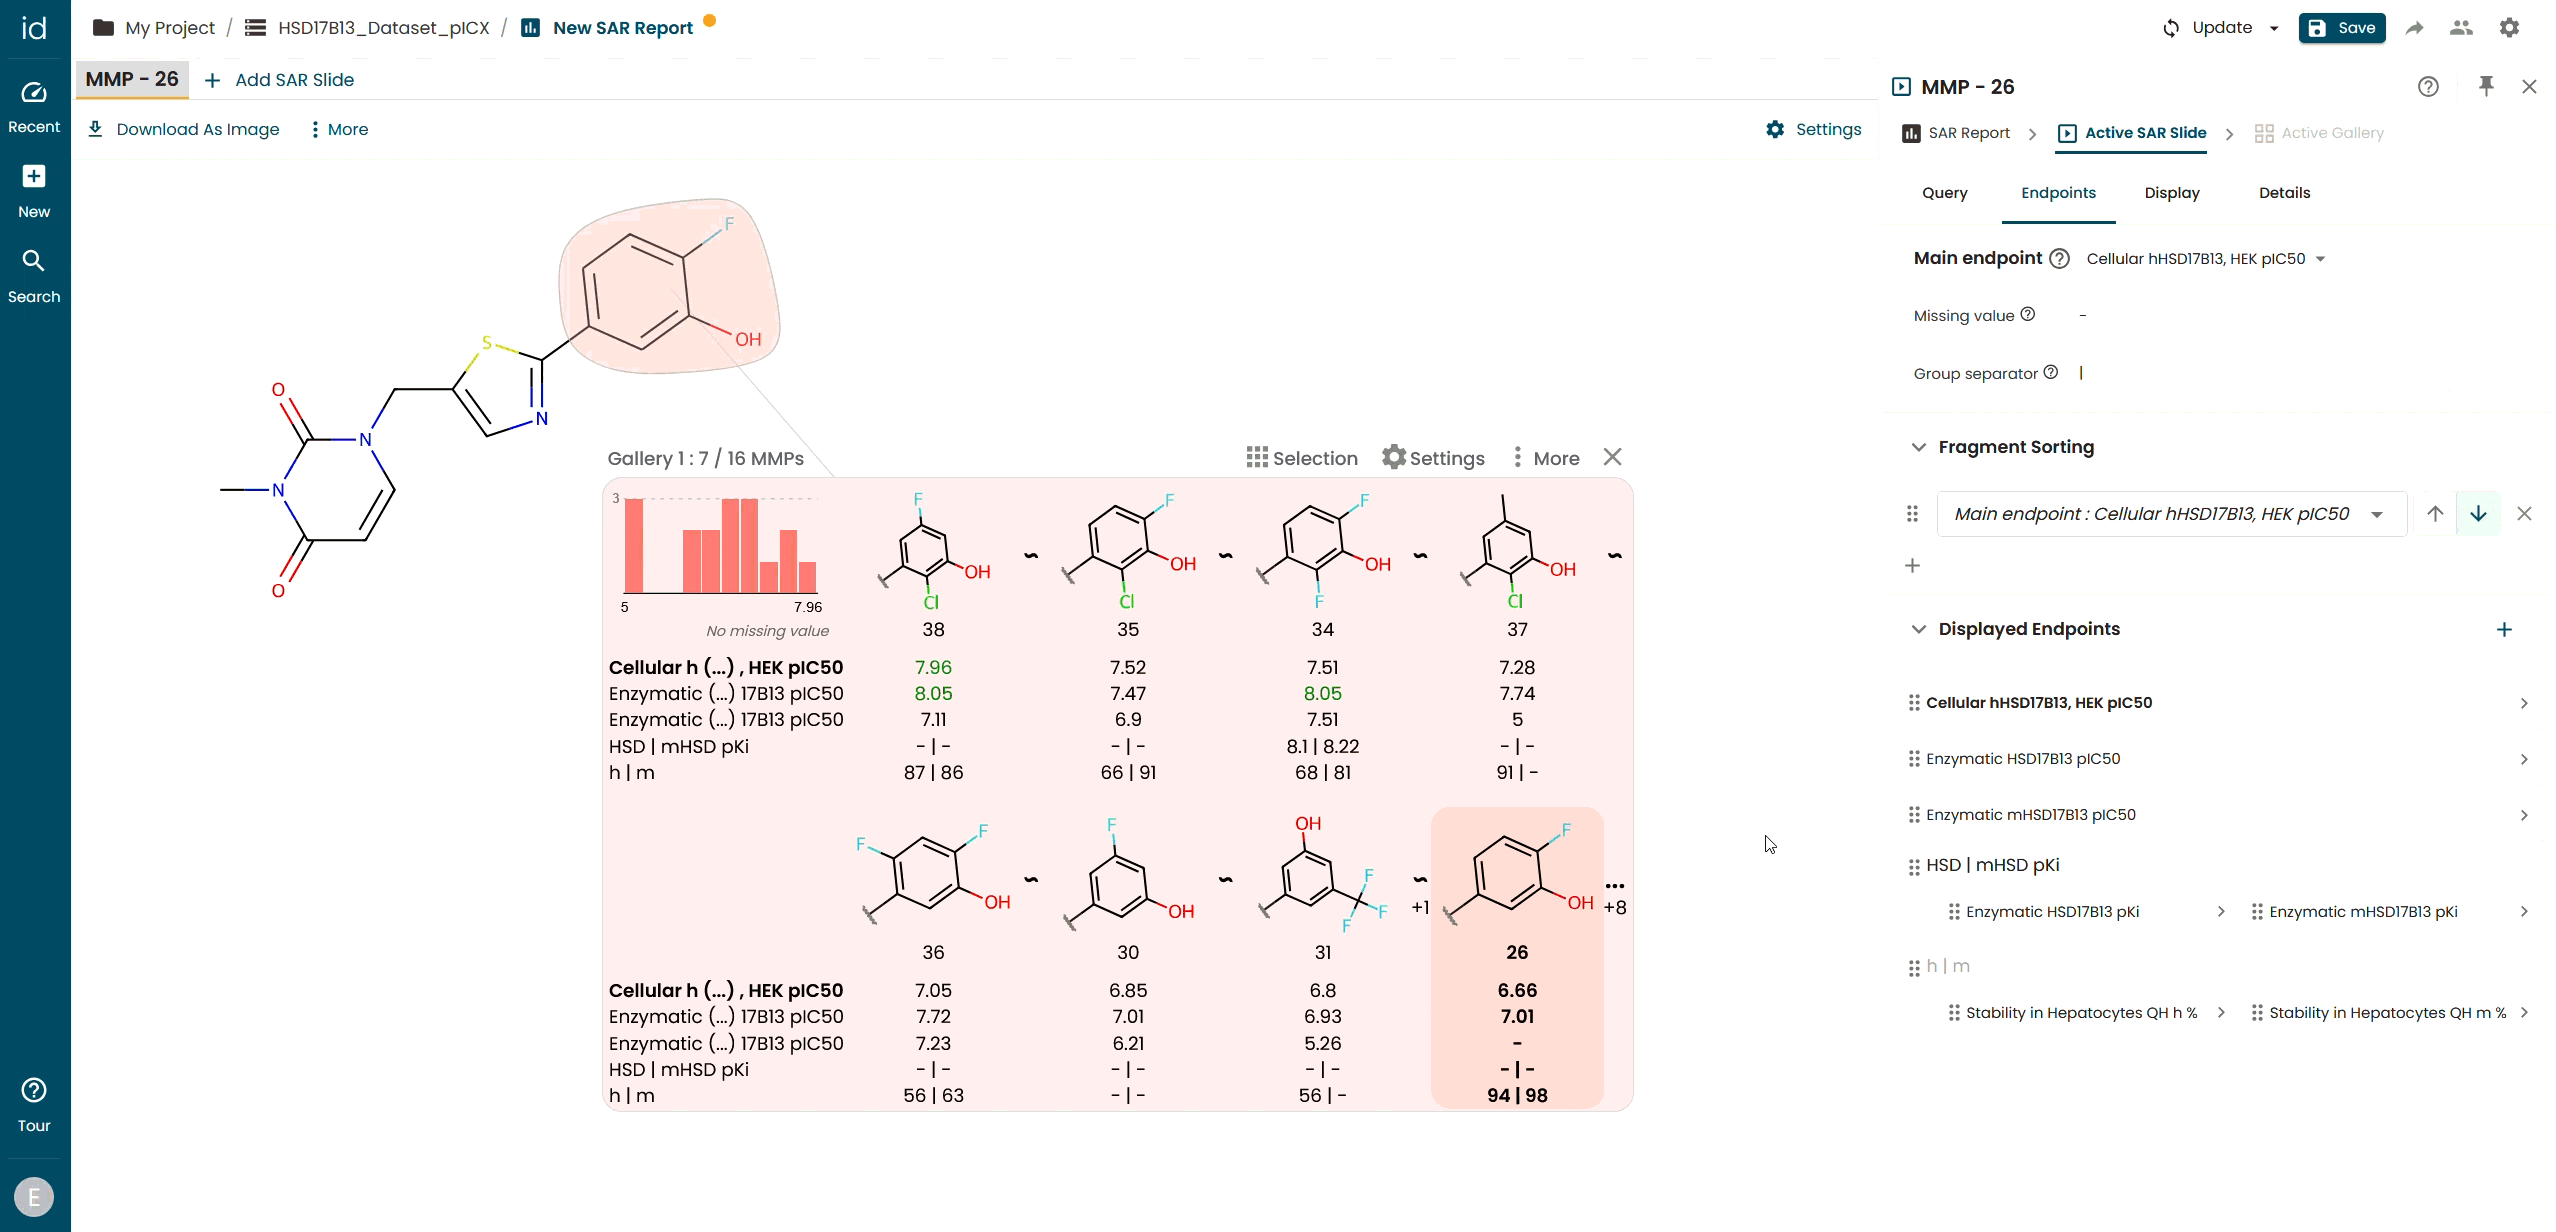Click Add SAR Slide
The image size is (2556, 1232).
point(279,80)
